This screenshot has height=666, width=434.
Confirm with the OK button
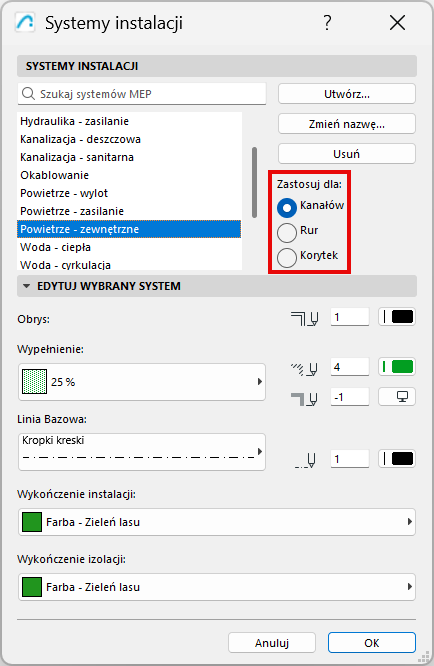tap(372, 643)
